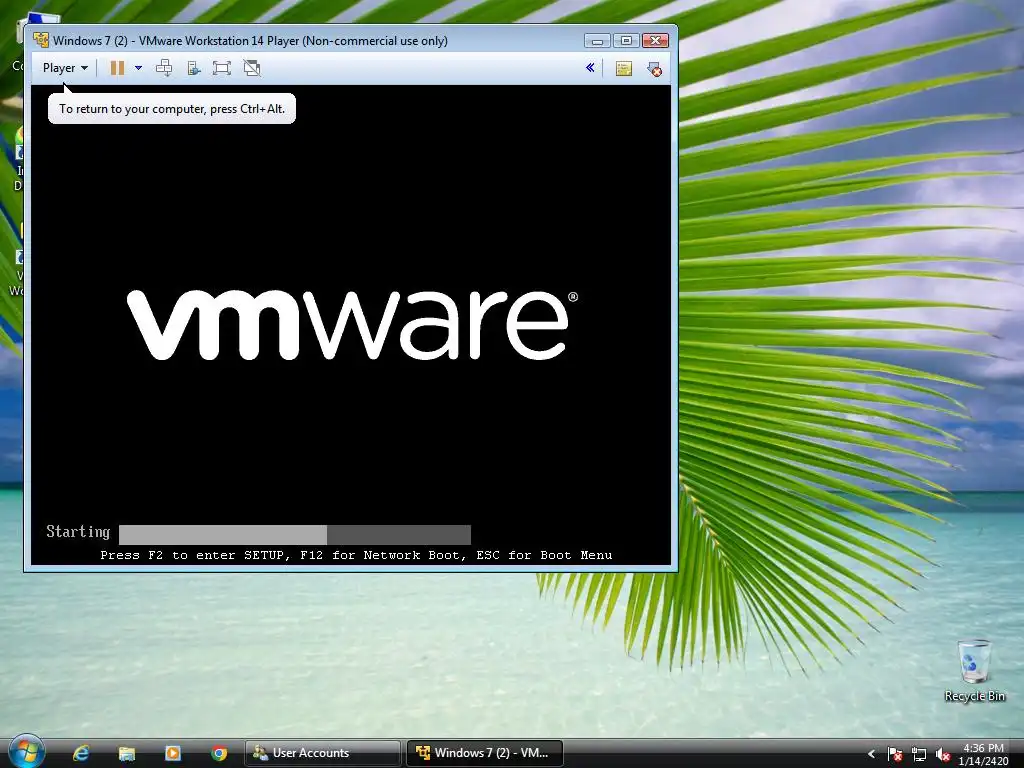1024x768 pixels.
Task: Open Windows Explorer from the taskbar
Action: 127,753
